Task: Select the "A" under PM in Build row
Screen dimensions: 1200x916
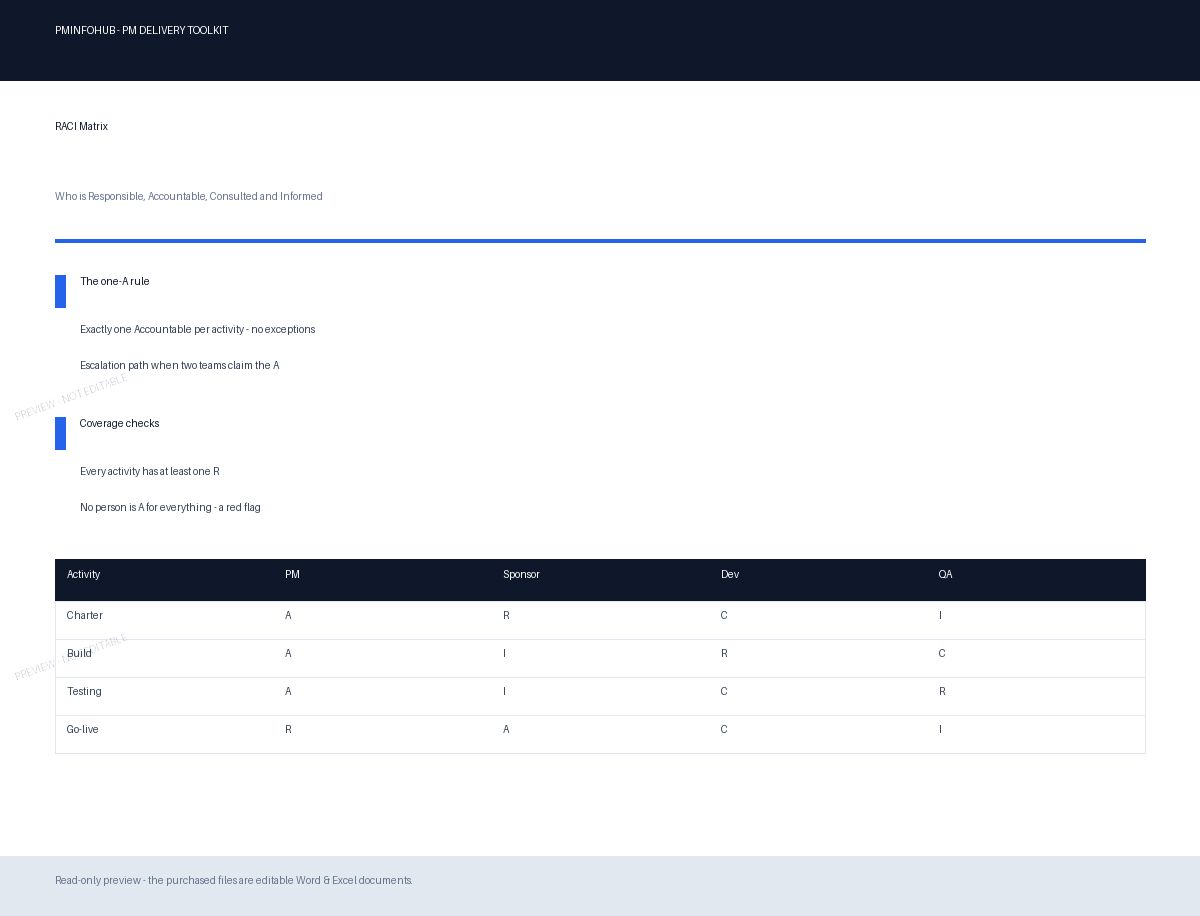Action: tap(288, 654)
